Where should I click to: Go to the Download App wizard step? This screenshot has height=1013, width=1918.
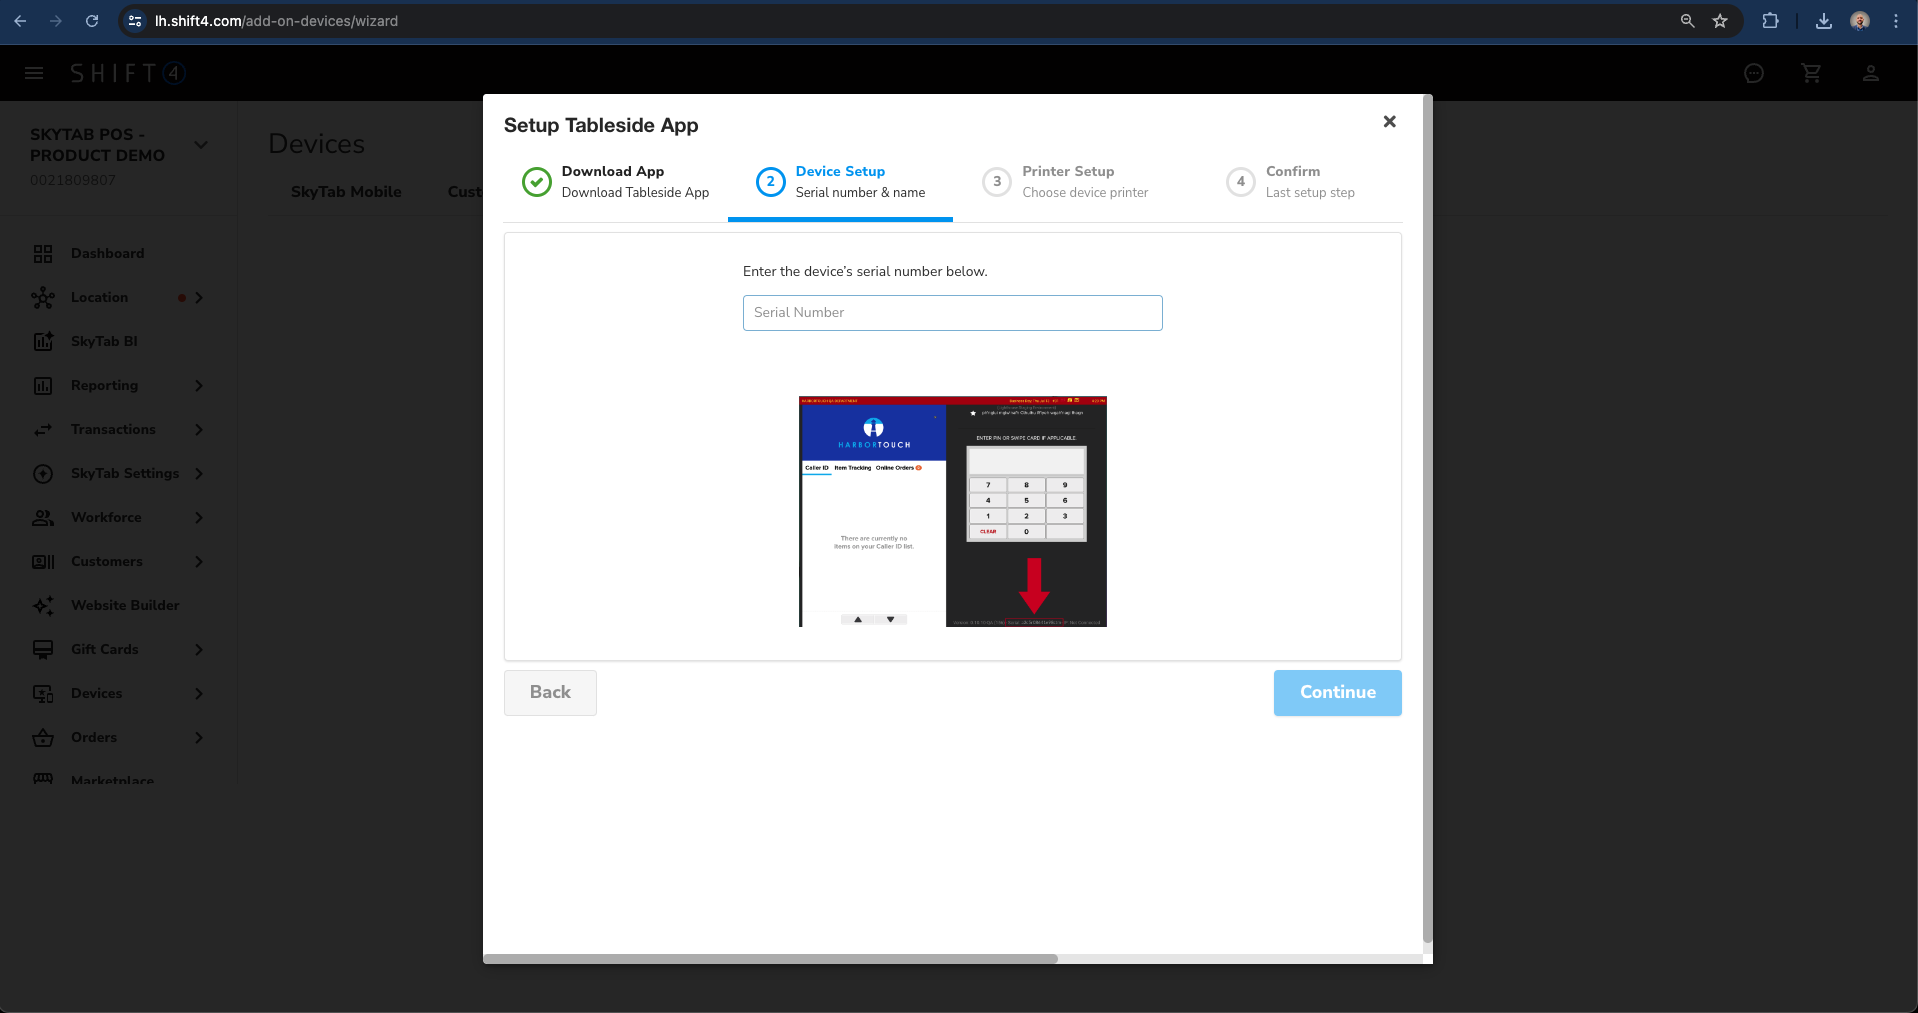615,182
